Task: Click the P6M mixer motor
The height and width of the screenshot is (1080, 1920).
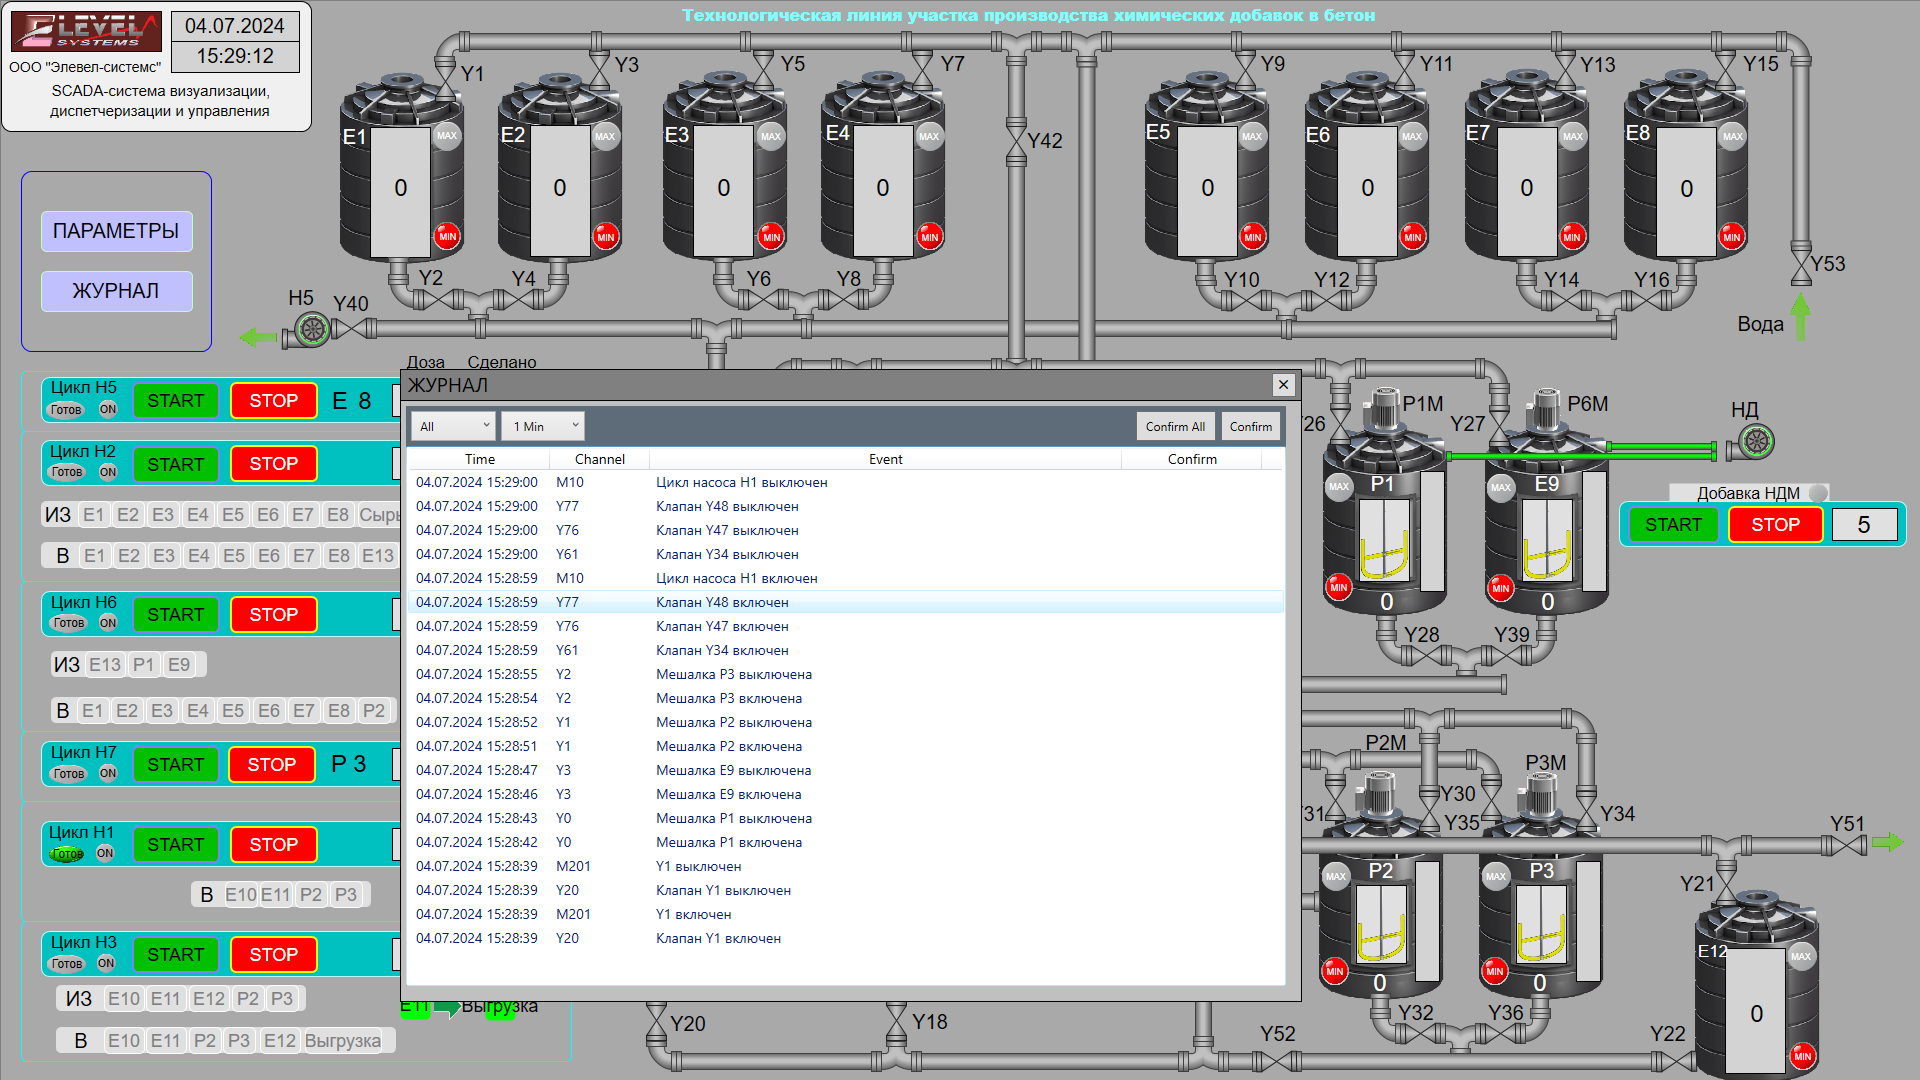Action: (1546, 408)
